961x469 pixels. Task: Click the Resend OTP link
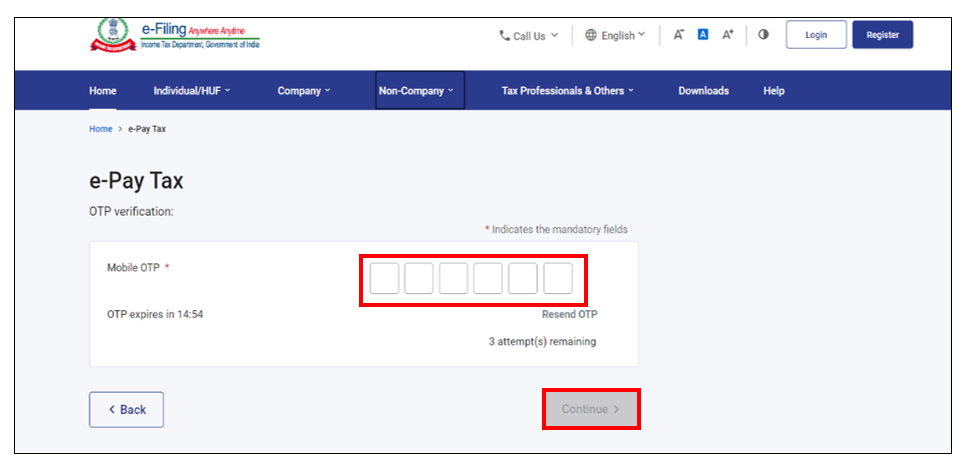pos(569,314)
